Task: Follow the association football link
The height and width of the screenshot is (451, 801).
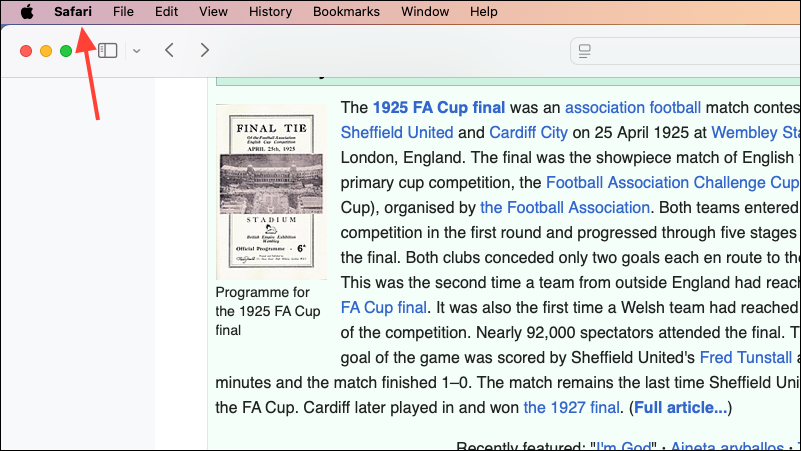Action: (x=633, y=107)
